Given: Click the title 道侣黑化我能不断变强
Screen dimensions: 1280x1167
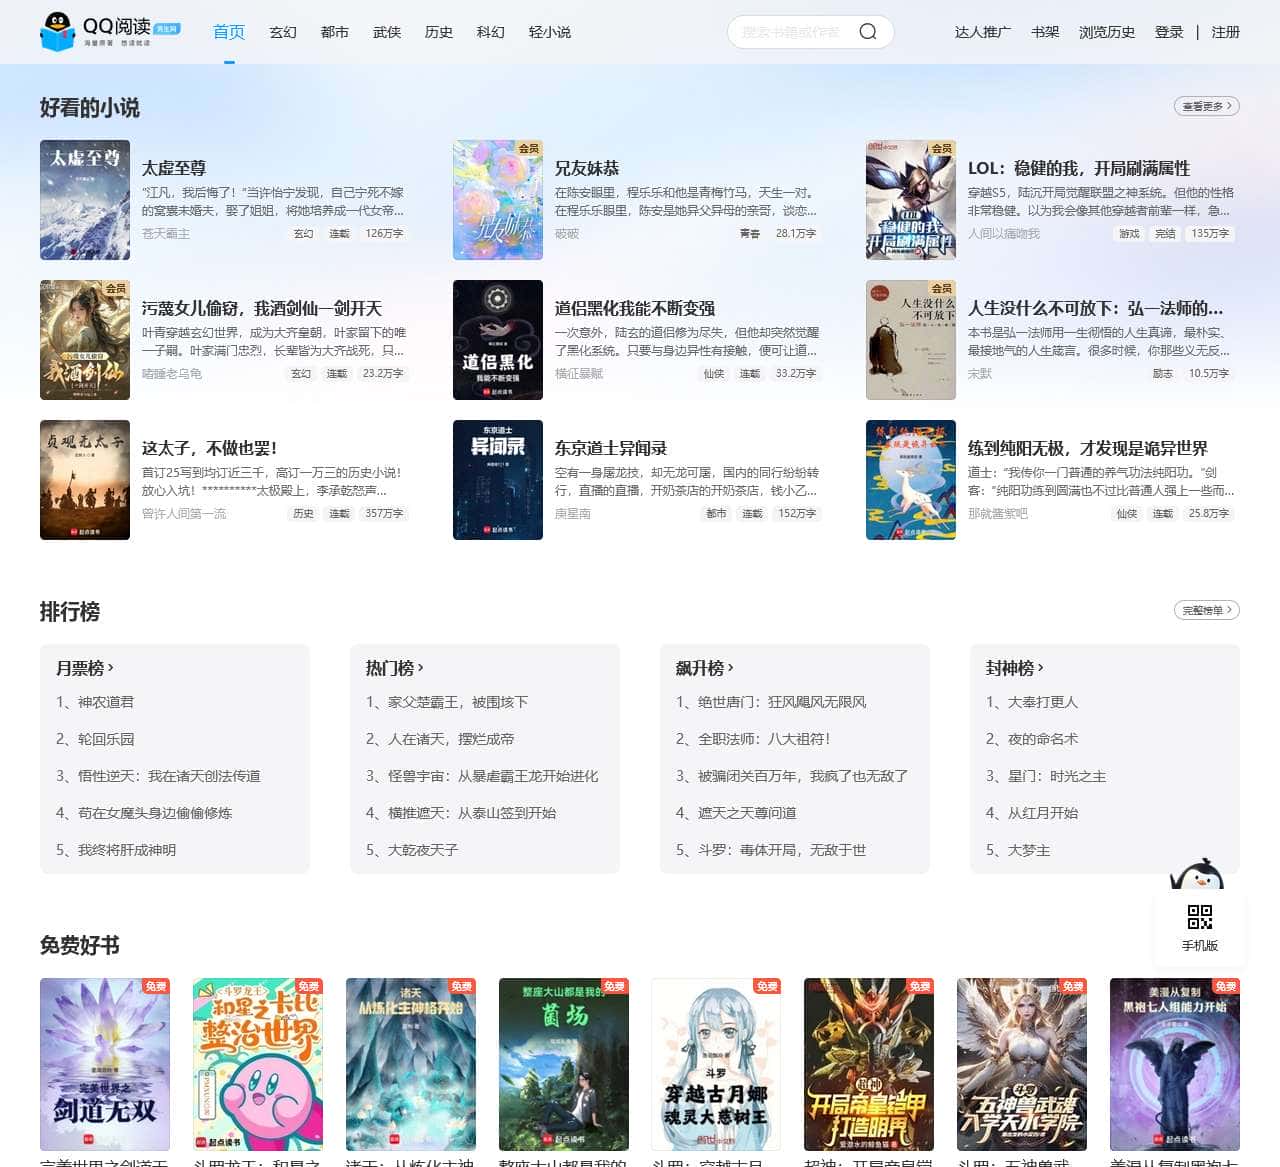Looking at the screenshot, I should coord(635,308).
